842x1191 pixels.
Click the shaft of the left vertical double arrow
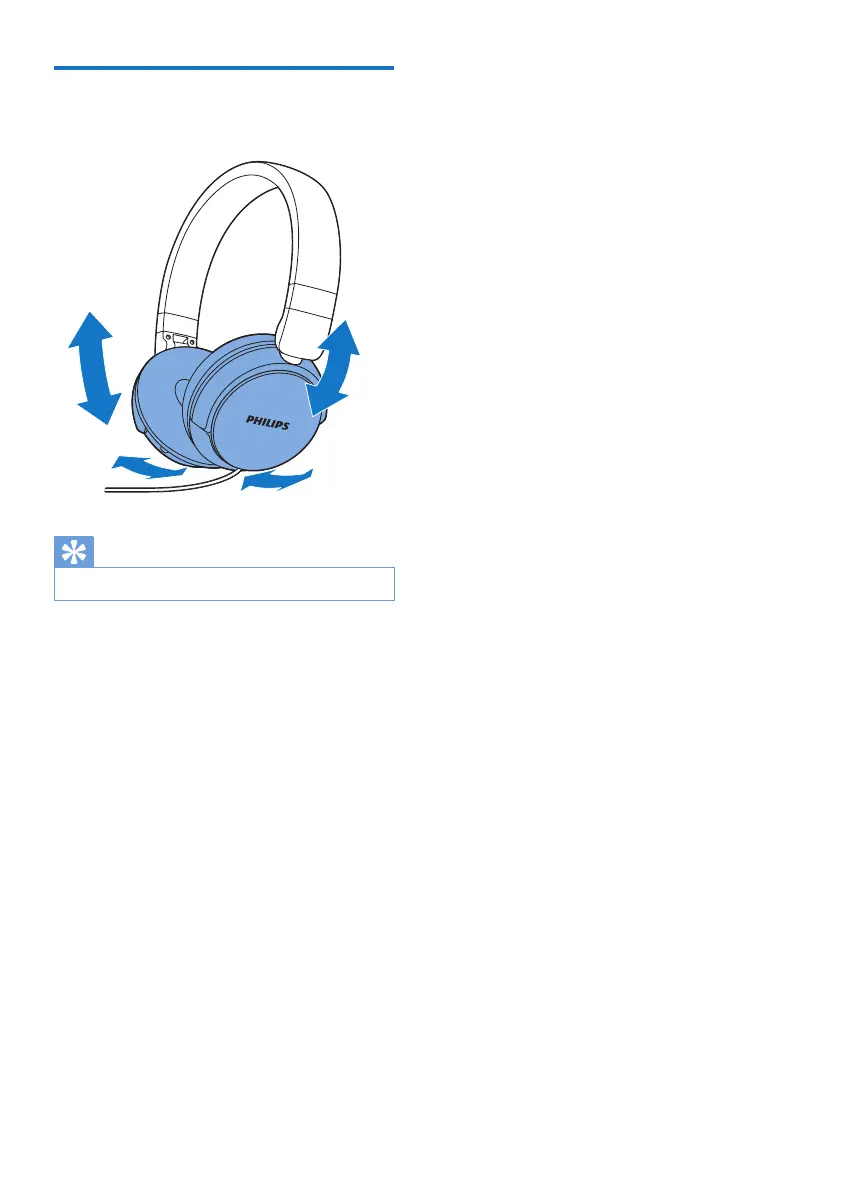96,370
